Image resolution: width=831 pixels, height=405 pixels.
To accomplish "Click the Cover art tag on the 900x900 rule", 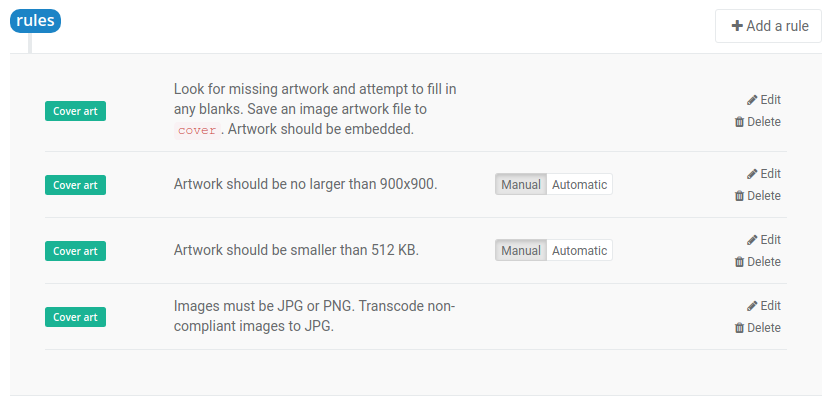I will (75, 185).
